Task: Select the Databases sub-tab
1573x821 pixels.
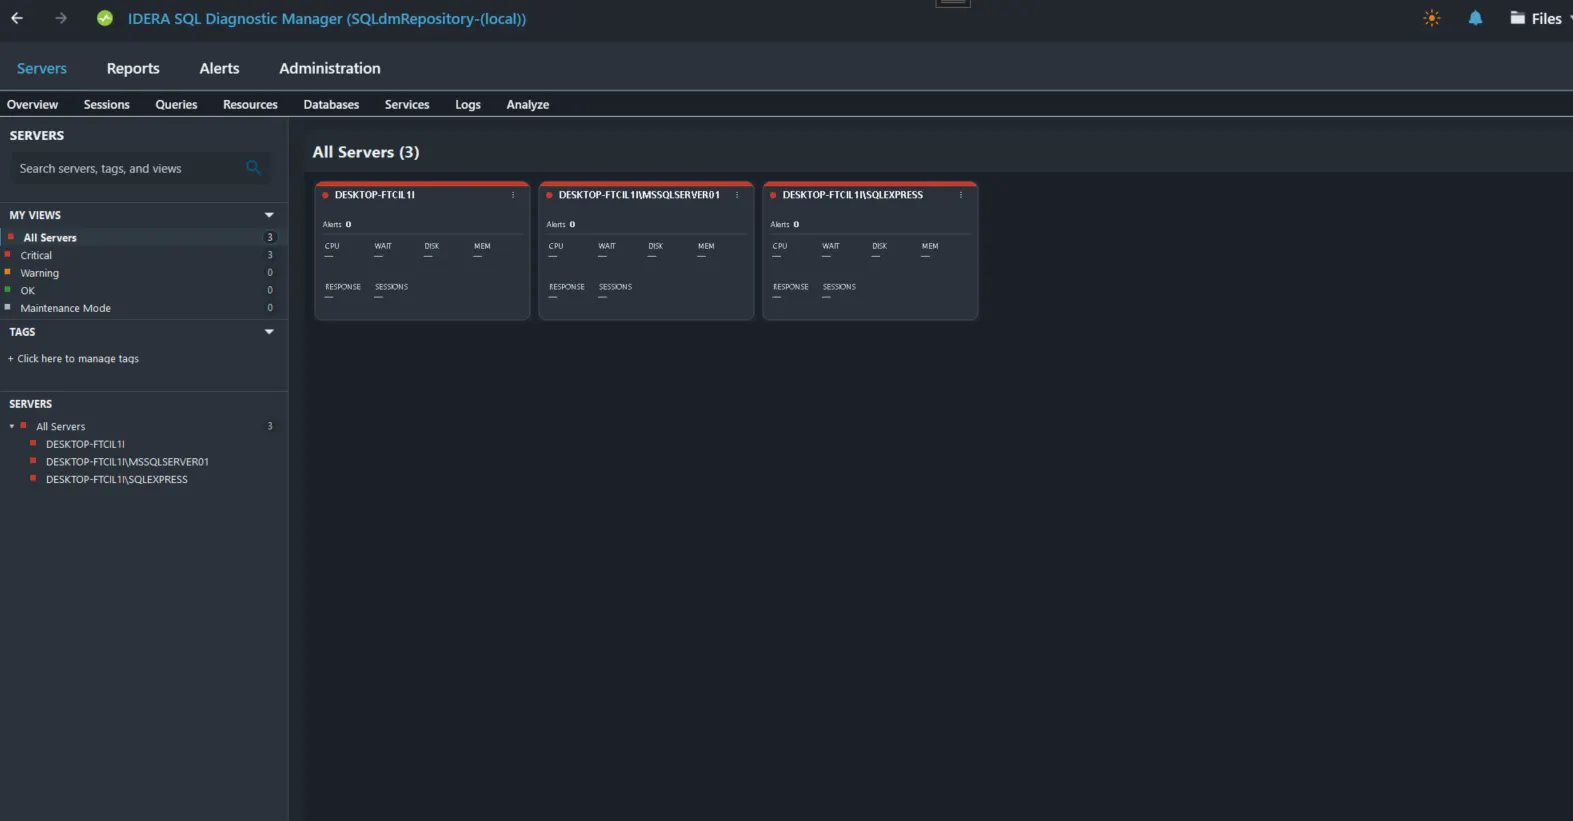Action: point(331,104)
